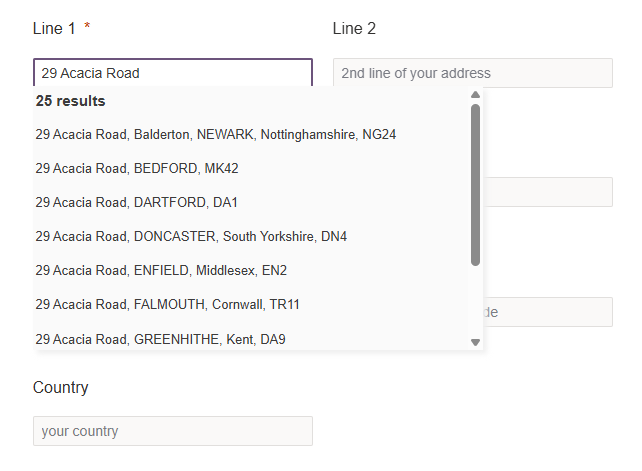This screenshot has width=642, height=471.
Task: Click the results list scrollbar thumb
Action: pos(475,185)
